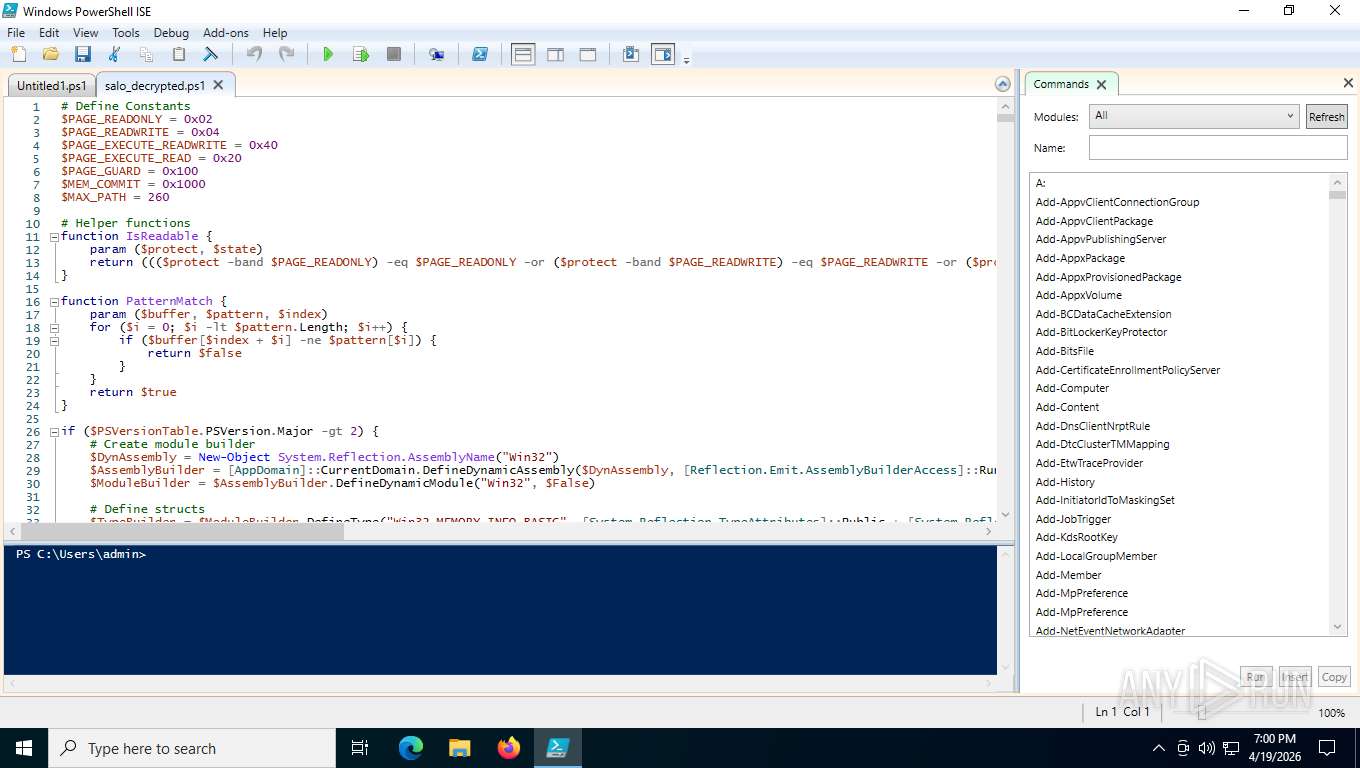Select Add-EtwTraceProvider command

[1089, 463]
